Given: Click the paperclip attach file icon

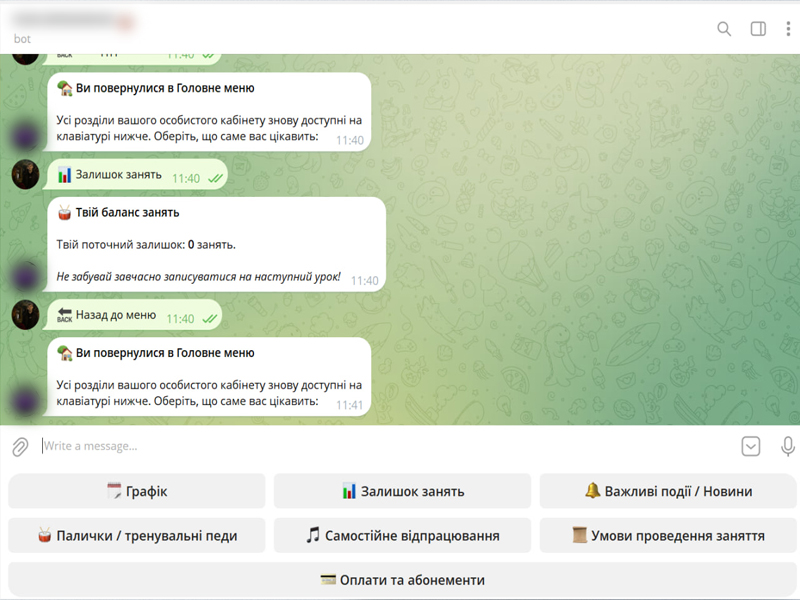Looking at the screenshot, I should point(20,447).
